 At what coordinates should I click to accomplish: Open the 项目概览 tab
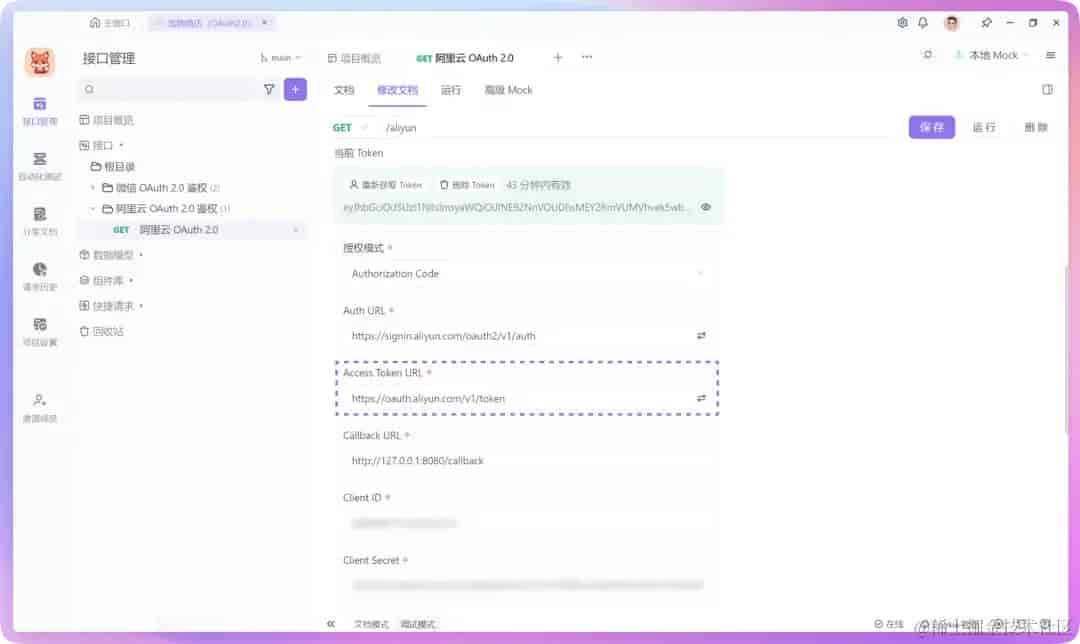(x=354, y=58)
